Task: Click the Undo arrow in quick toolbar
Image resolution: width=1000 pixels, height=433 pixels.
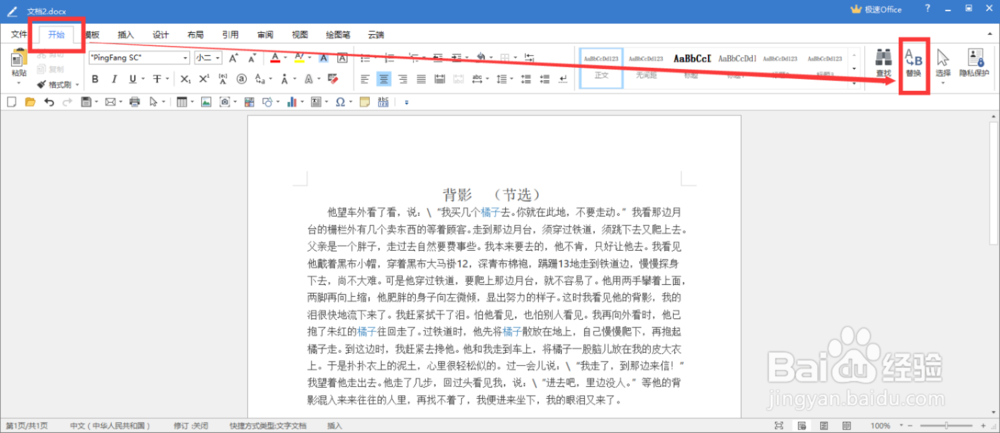Action: point(49,102)
